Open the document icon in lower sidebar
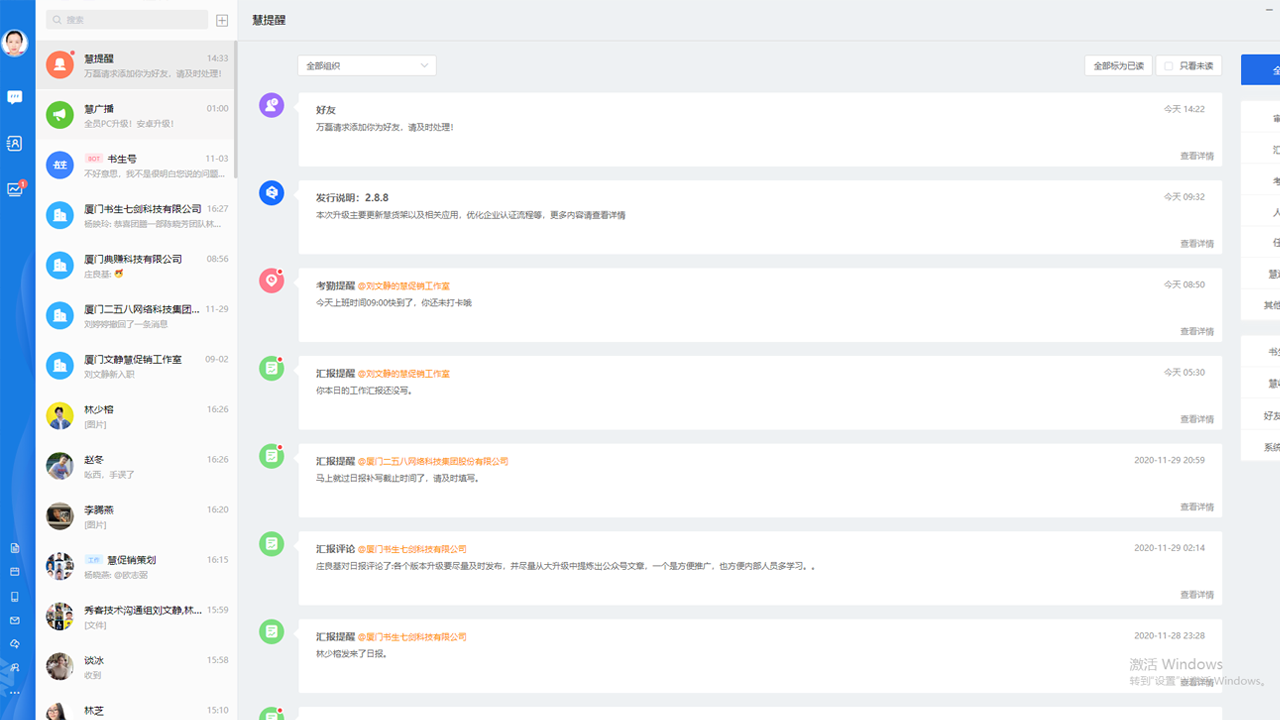1280x720 pixels. (x=14, y=548)
